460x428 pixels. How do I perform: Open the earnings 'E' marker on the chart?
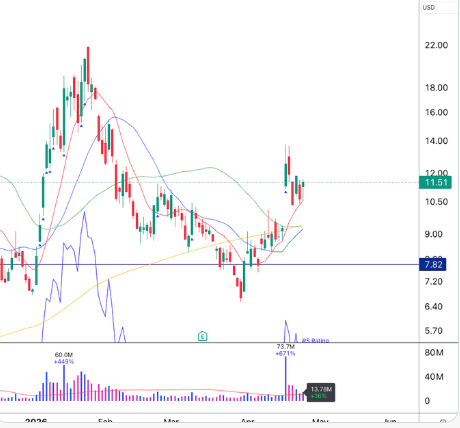click(x=202, y=336)
